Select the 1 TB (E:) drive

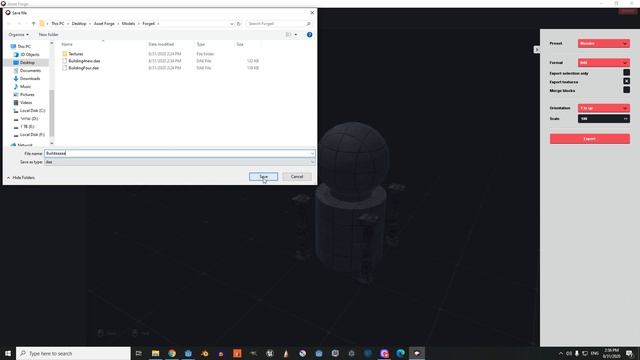coord(27,127)
